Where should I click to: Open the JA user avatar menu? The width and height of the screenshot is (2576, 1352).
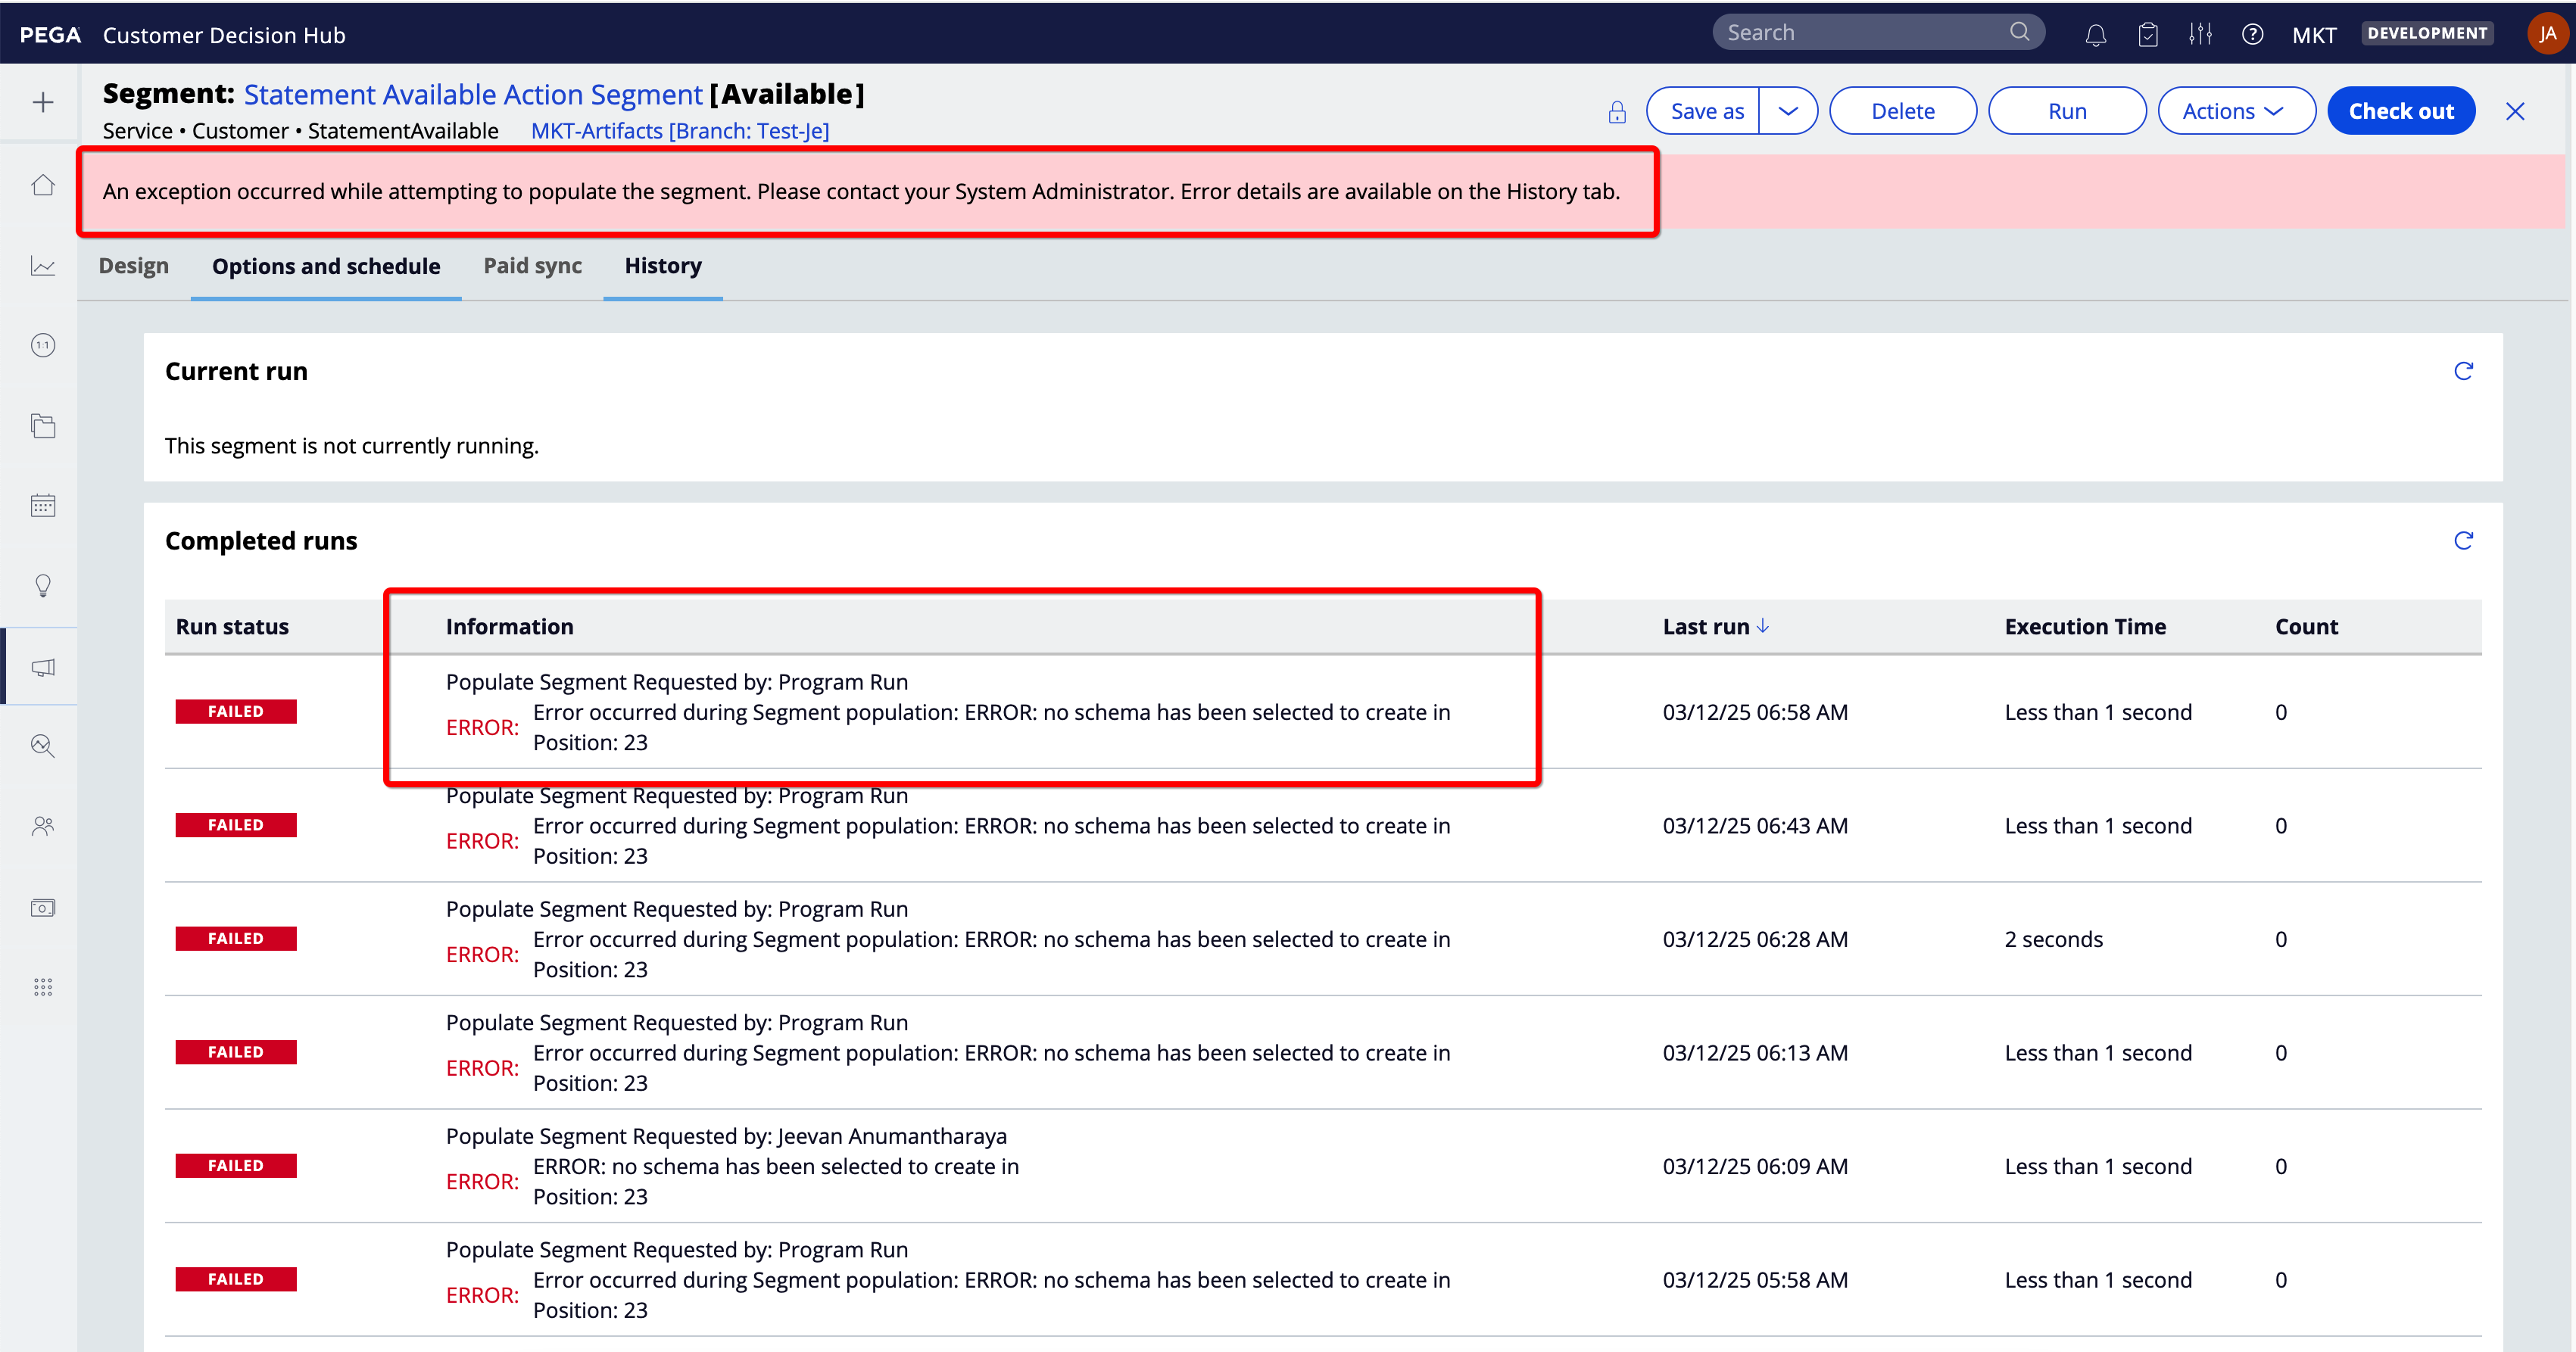pyautogui.click(x=2547, y=33)
